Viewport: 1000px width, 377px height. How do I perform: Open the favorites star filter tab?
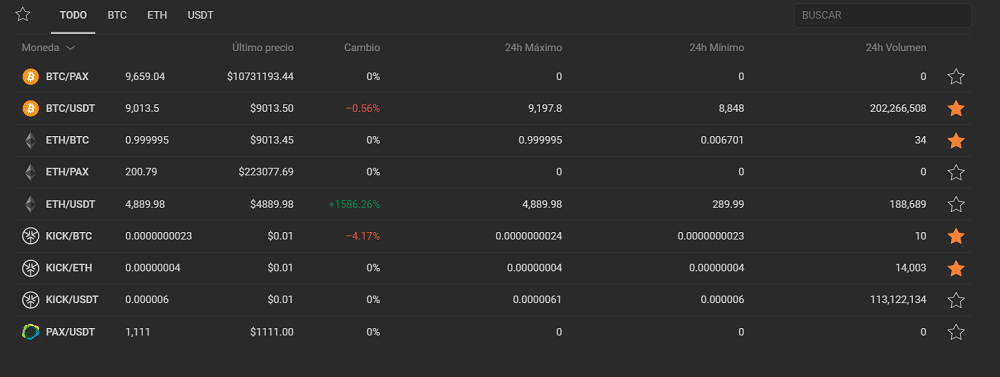pos(23,14)
